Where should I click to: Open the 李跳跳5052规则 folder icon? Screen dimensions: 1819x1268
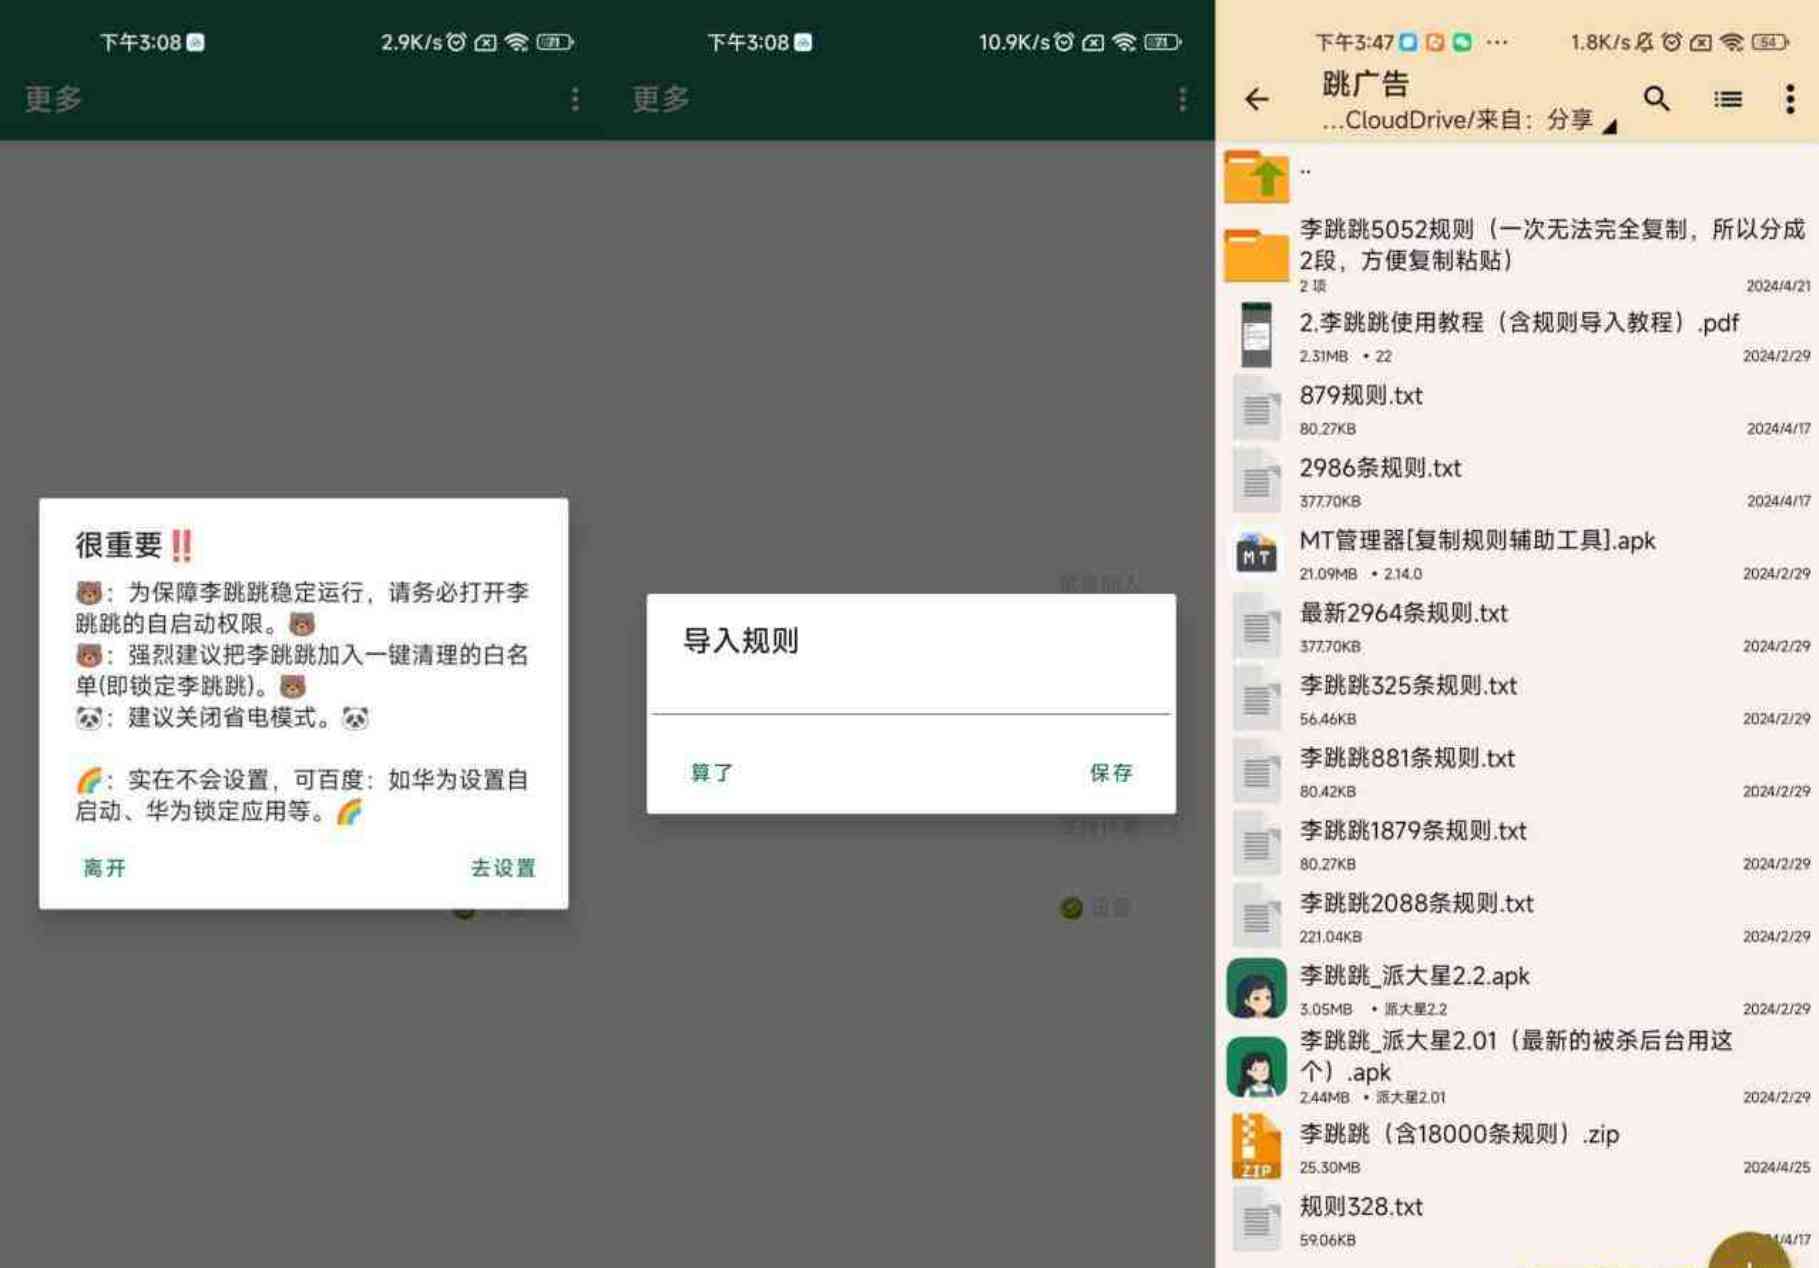tap(1256, 255)
